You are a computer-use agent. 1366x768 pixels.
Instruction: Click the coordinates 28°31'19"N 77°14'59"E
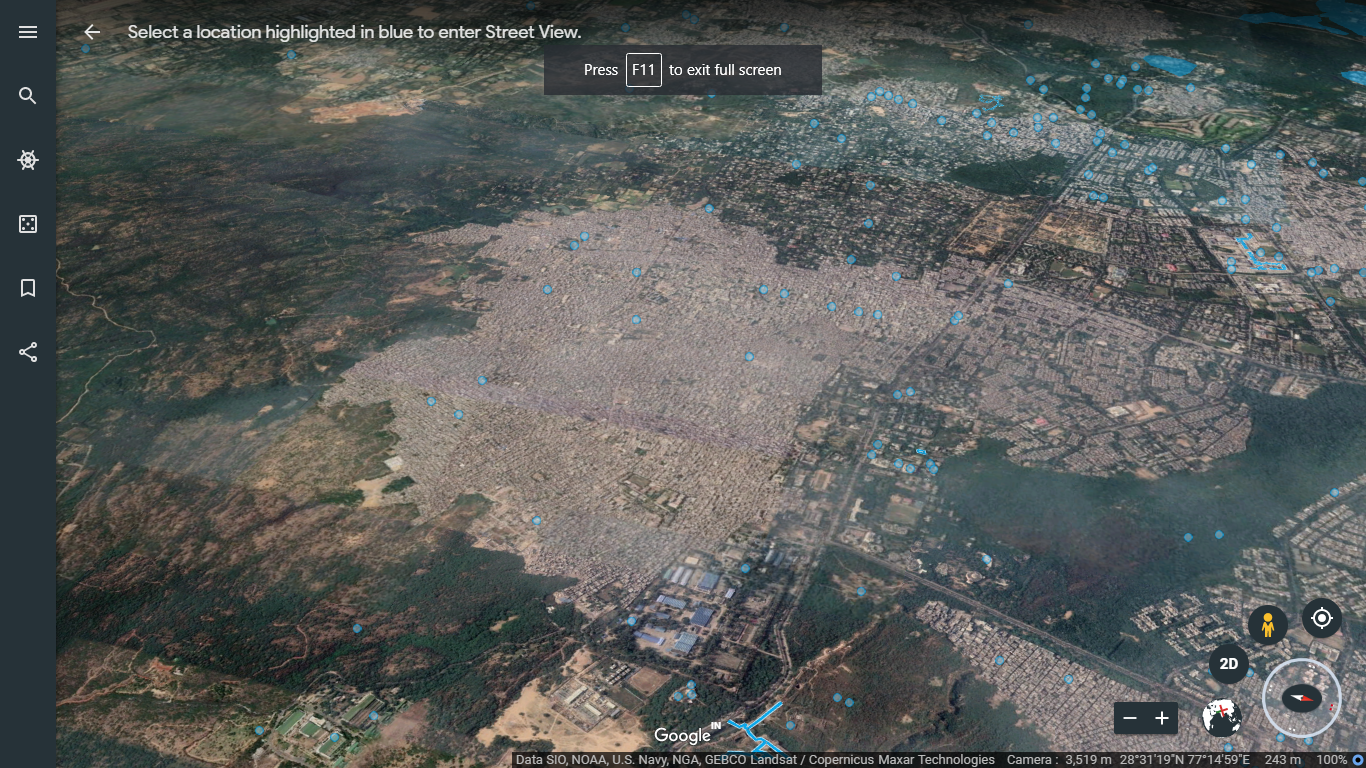point(1185,760)
